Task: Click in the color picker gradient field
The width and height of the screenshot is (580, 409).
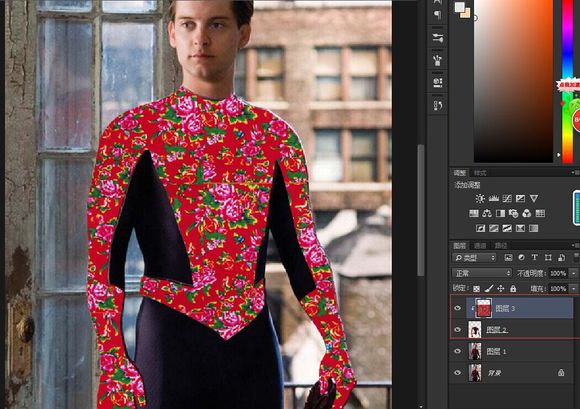Action: tap(513, 80)
